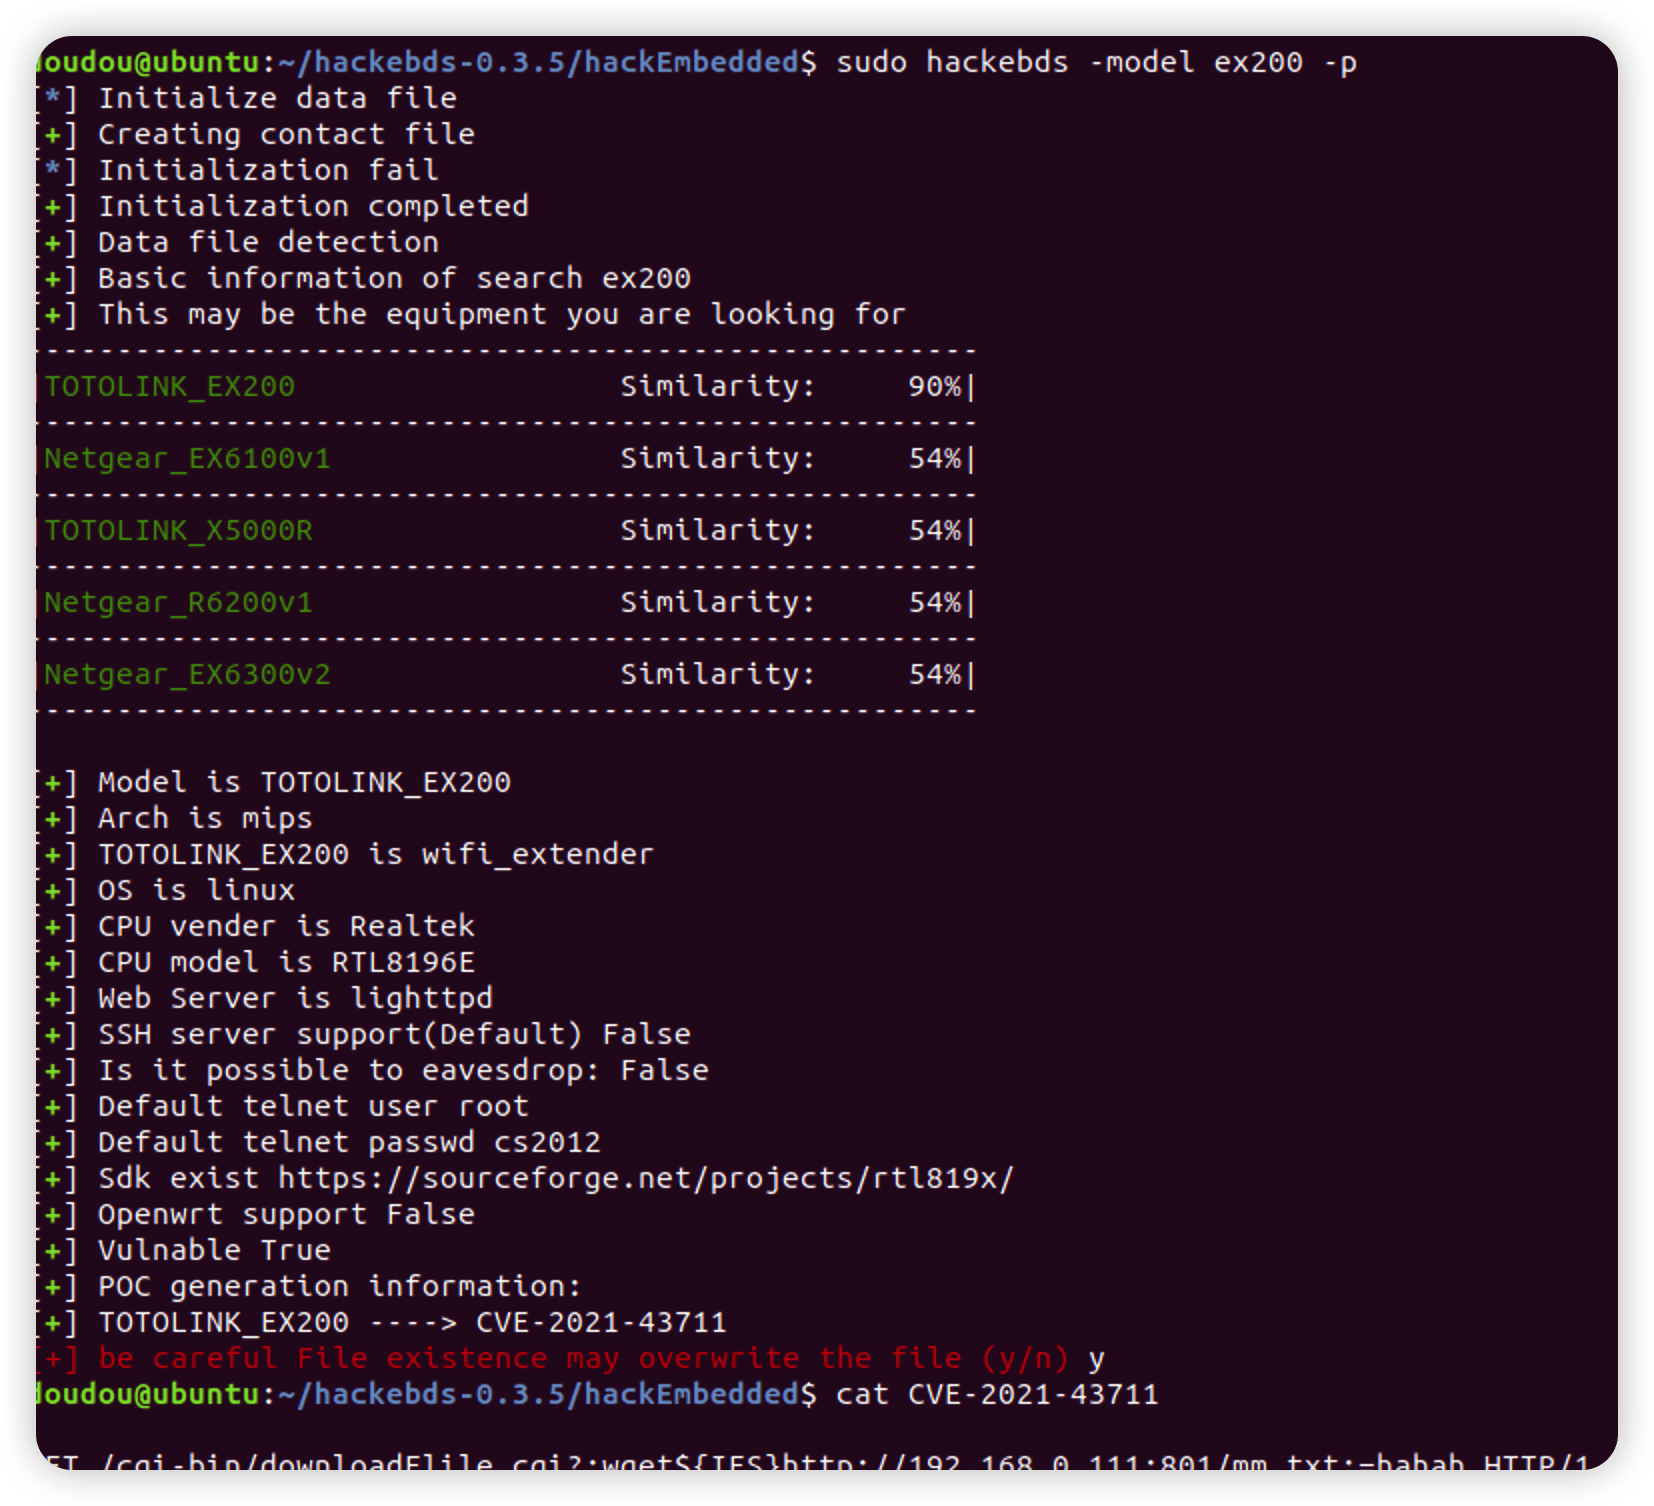
Task: Click 'Basic information of search ex200' line
Action: click(x=394, y=278)
